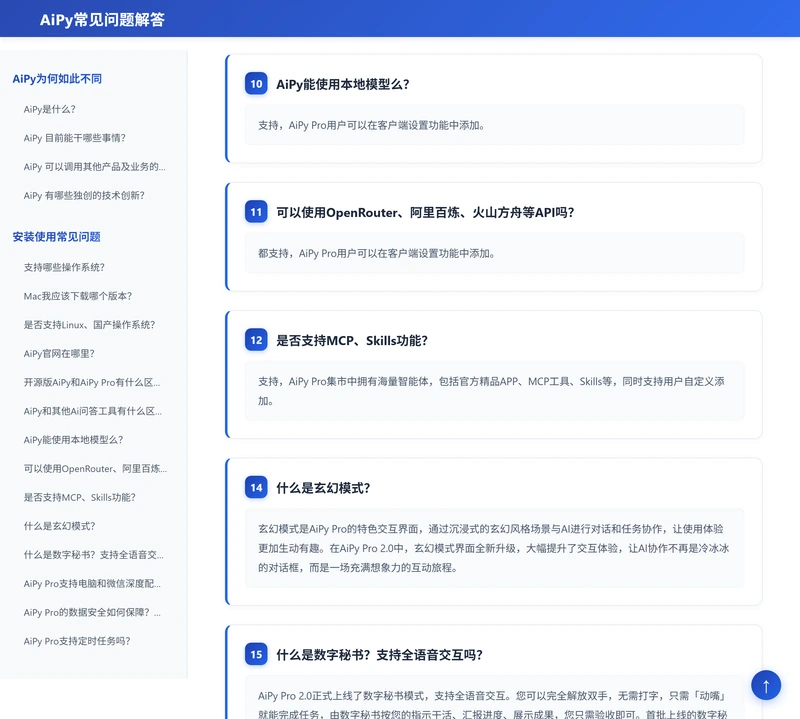Select sidebar link AiPy能使用本地模型么?
Viewport: 800px width, 719px height.
coord(73,440)
